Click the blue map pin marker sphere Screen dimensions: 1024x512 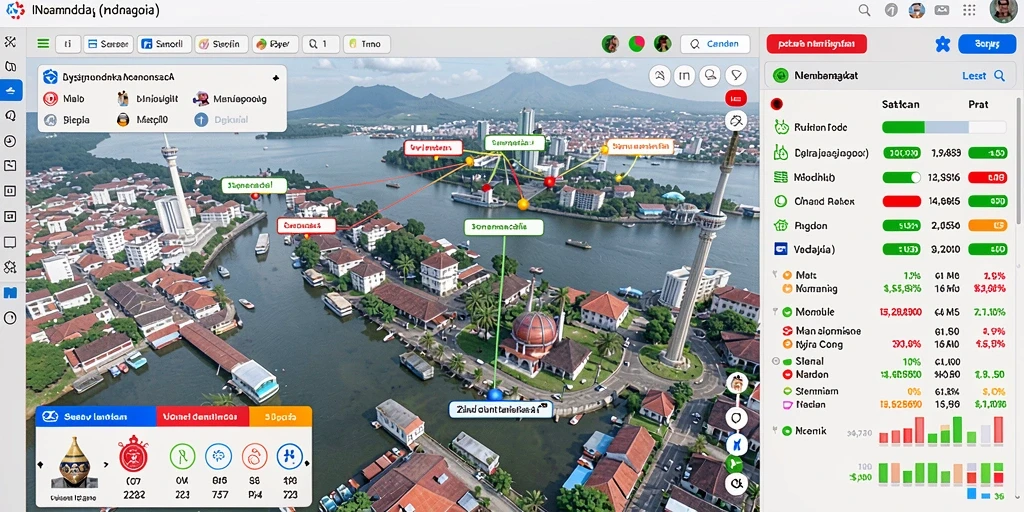pos(495,394)
